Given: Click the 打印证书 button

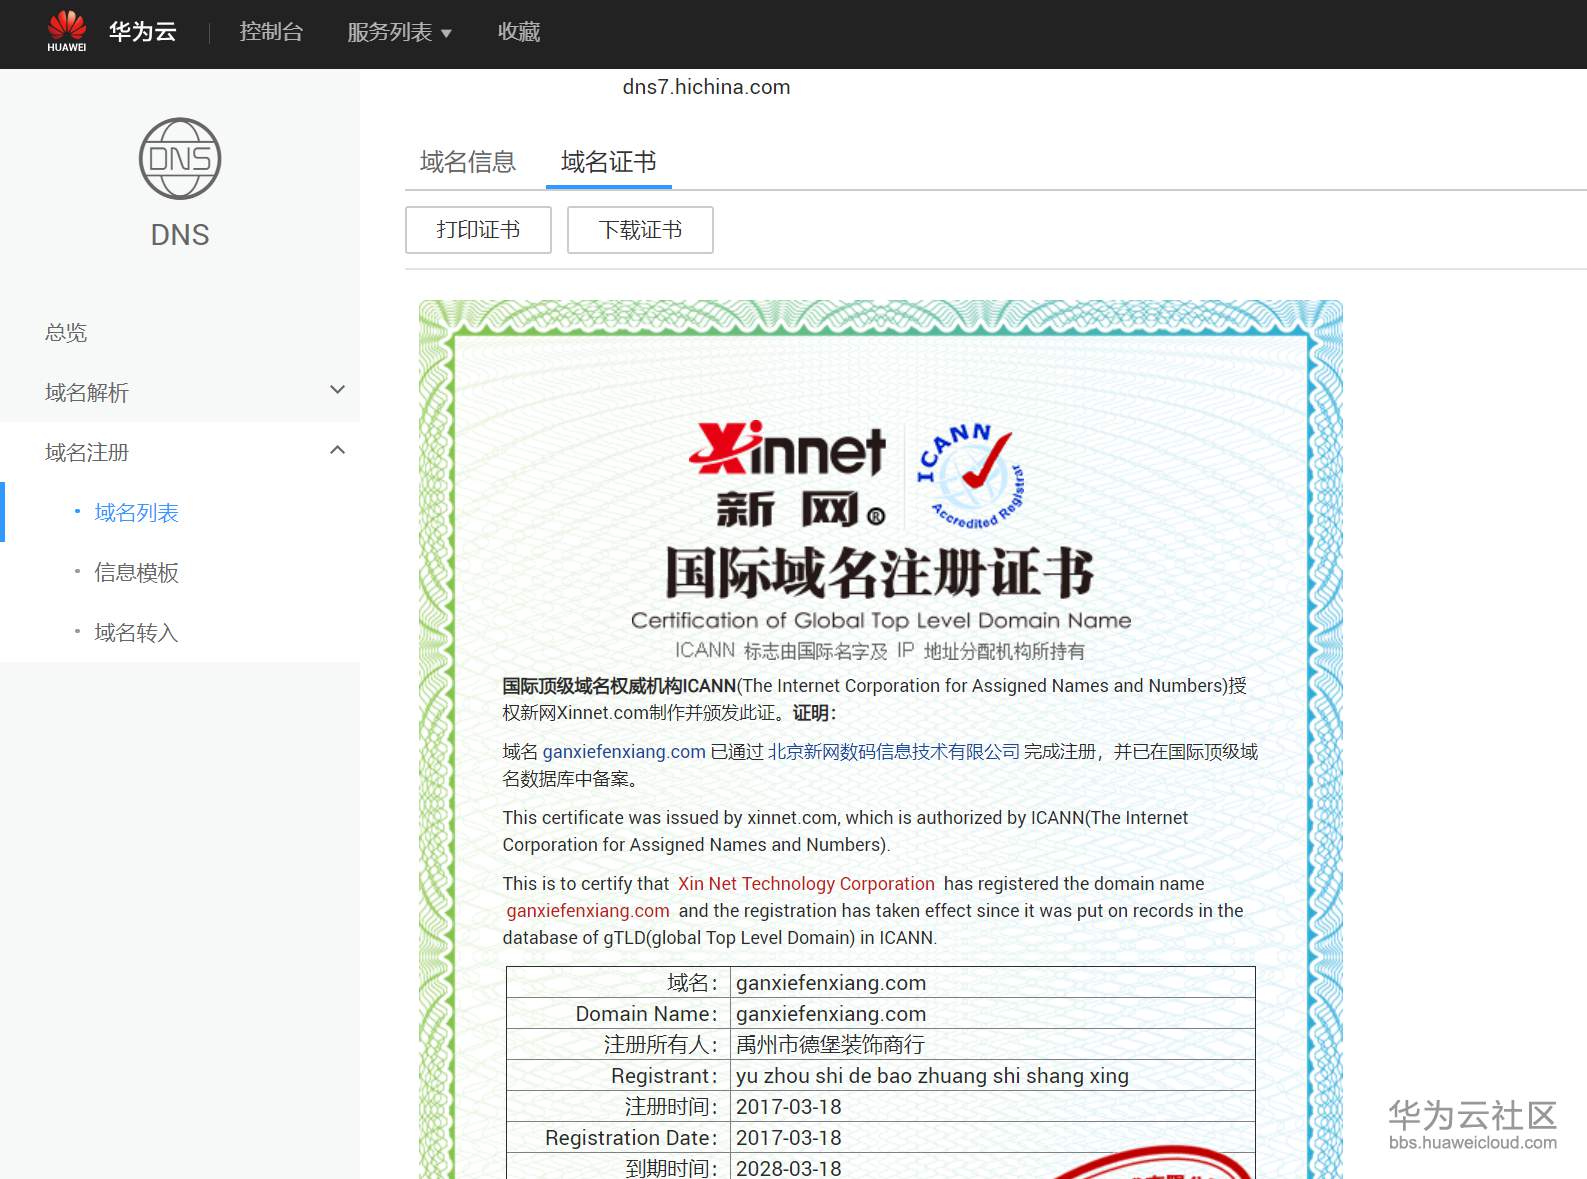Looking at the screenshot, I should [x=478, y=230].
